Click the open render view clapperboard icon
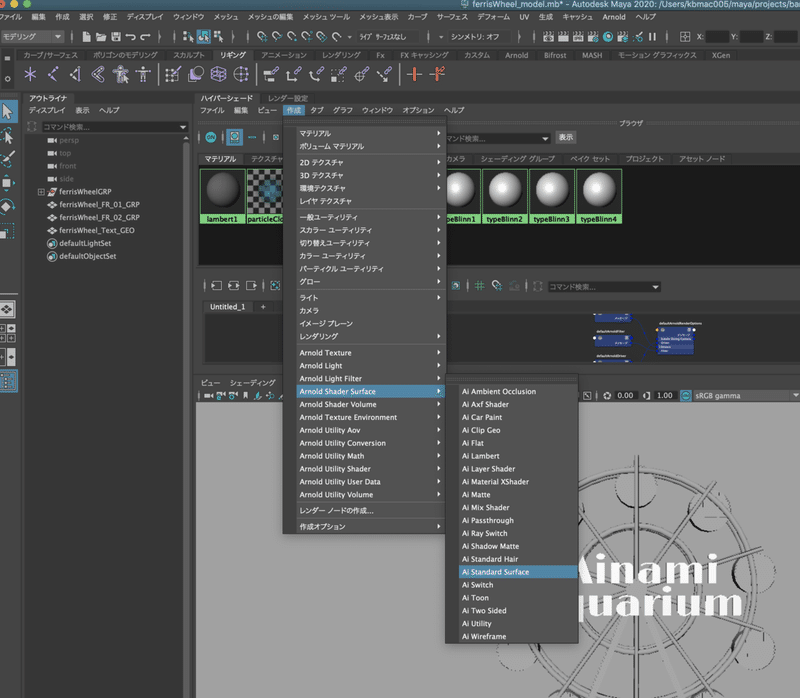 [x=548, y=37]
